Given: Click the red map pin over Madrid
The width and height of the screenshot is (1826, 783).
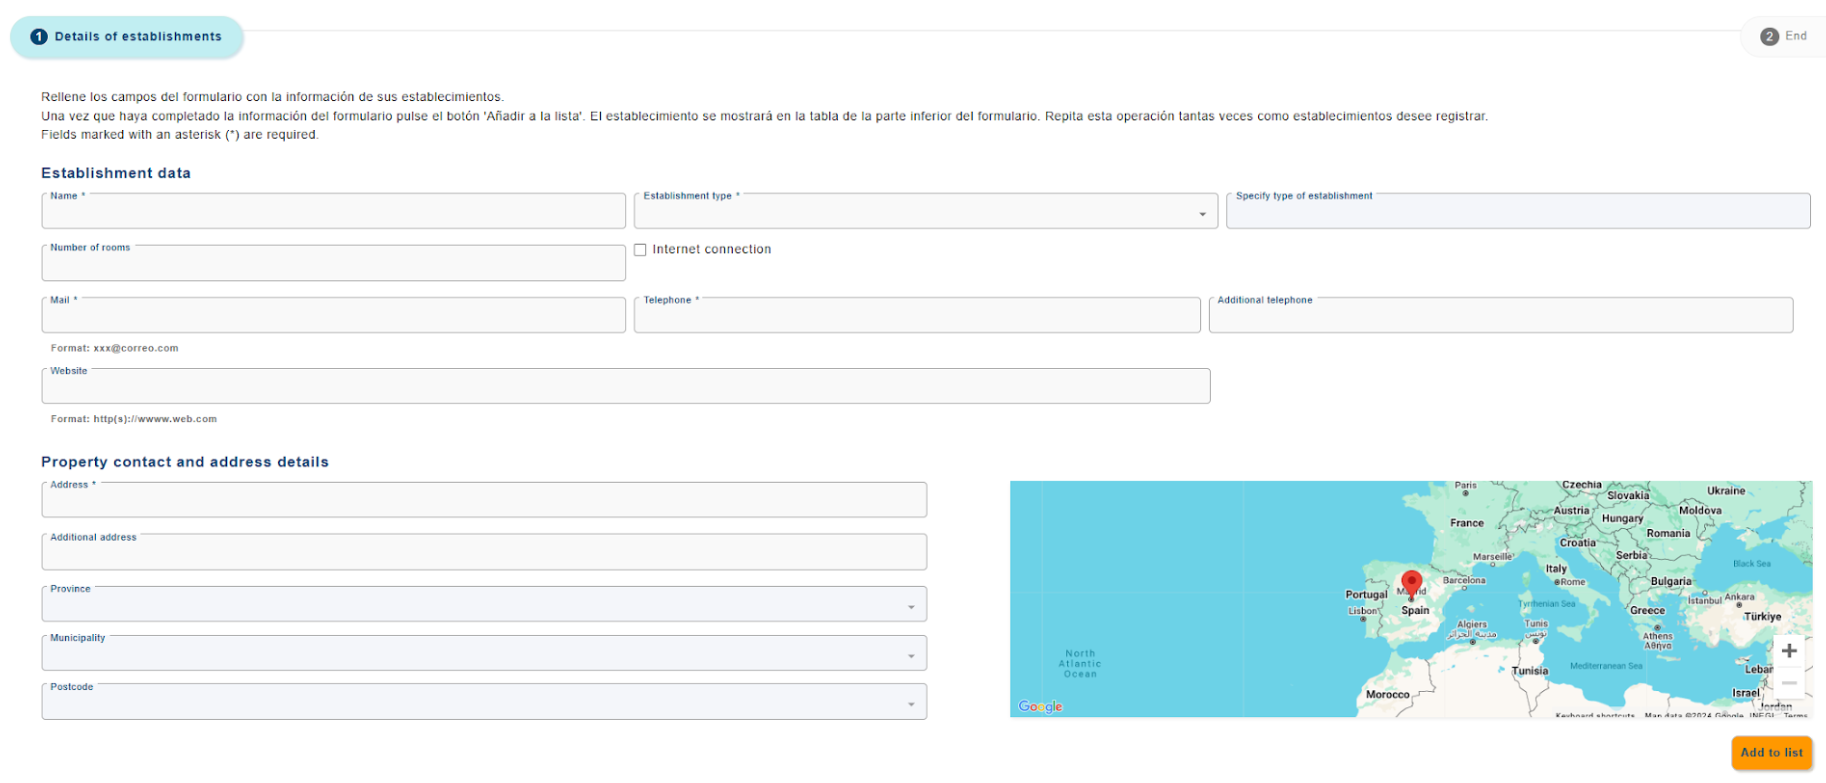Looking at the screenshot, I should [1411, 583].
